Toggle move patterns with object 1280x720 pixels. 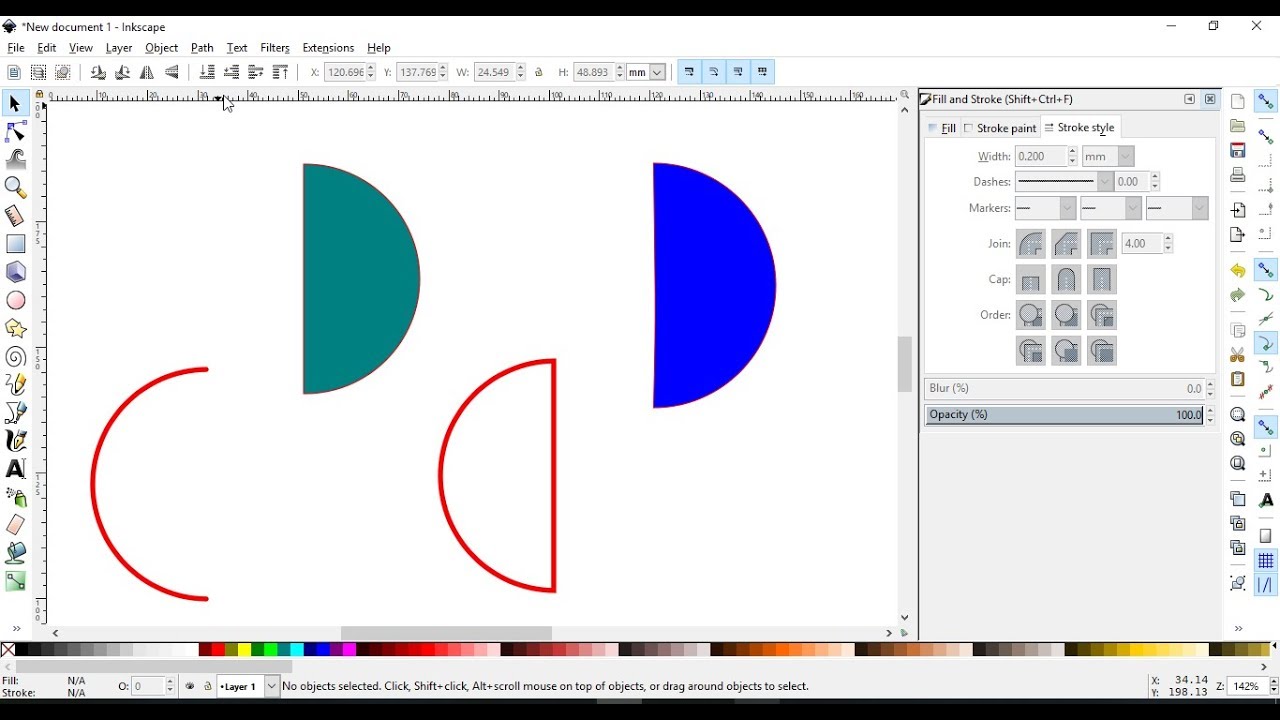point(763,72)
